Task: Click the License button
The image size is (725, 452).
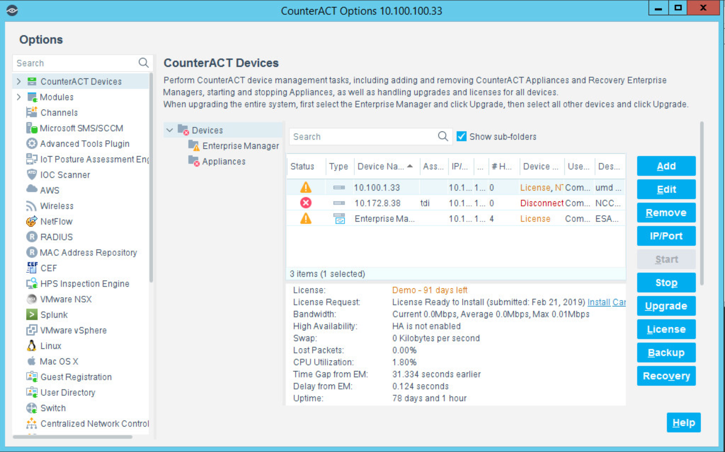Action: 666,329
